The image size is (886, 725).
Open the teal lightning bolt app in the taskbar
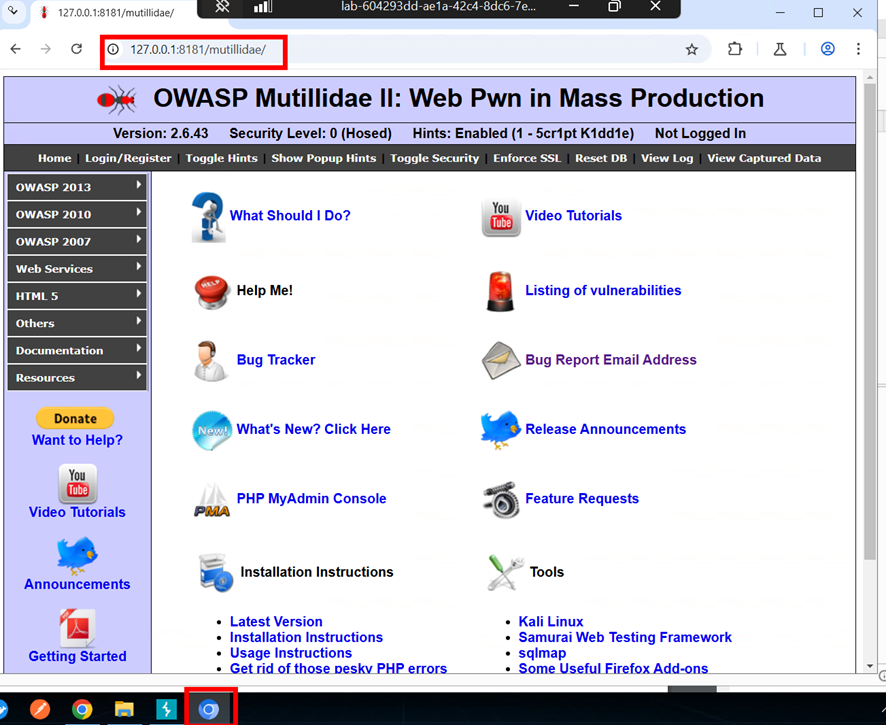(167, 709)
